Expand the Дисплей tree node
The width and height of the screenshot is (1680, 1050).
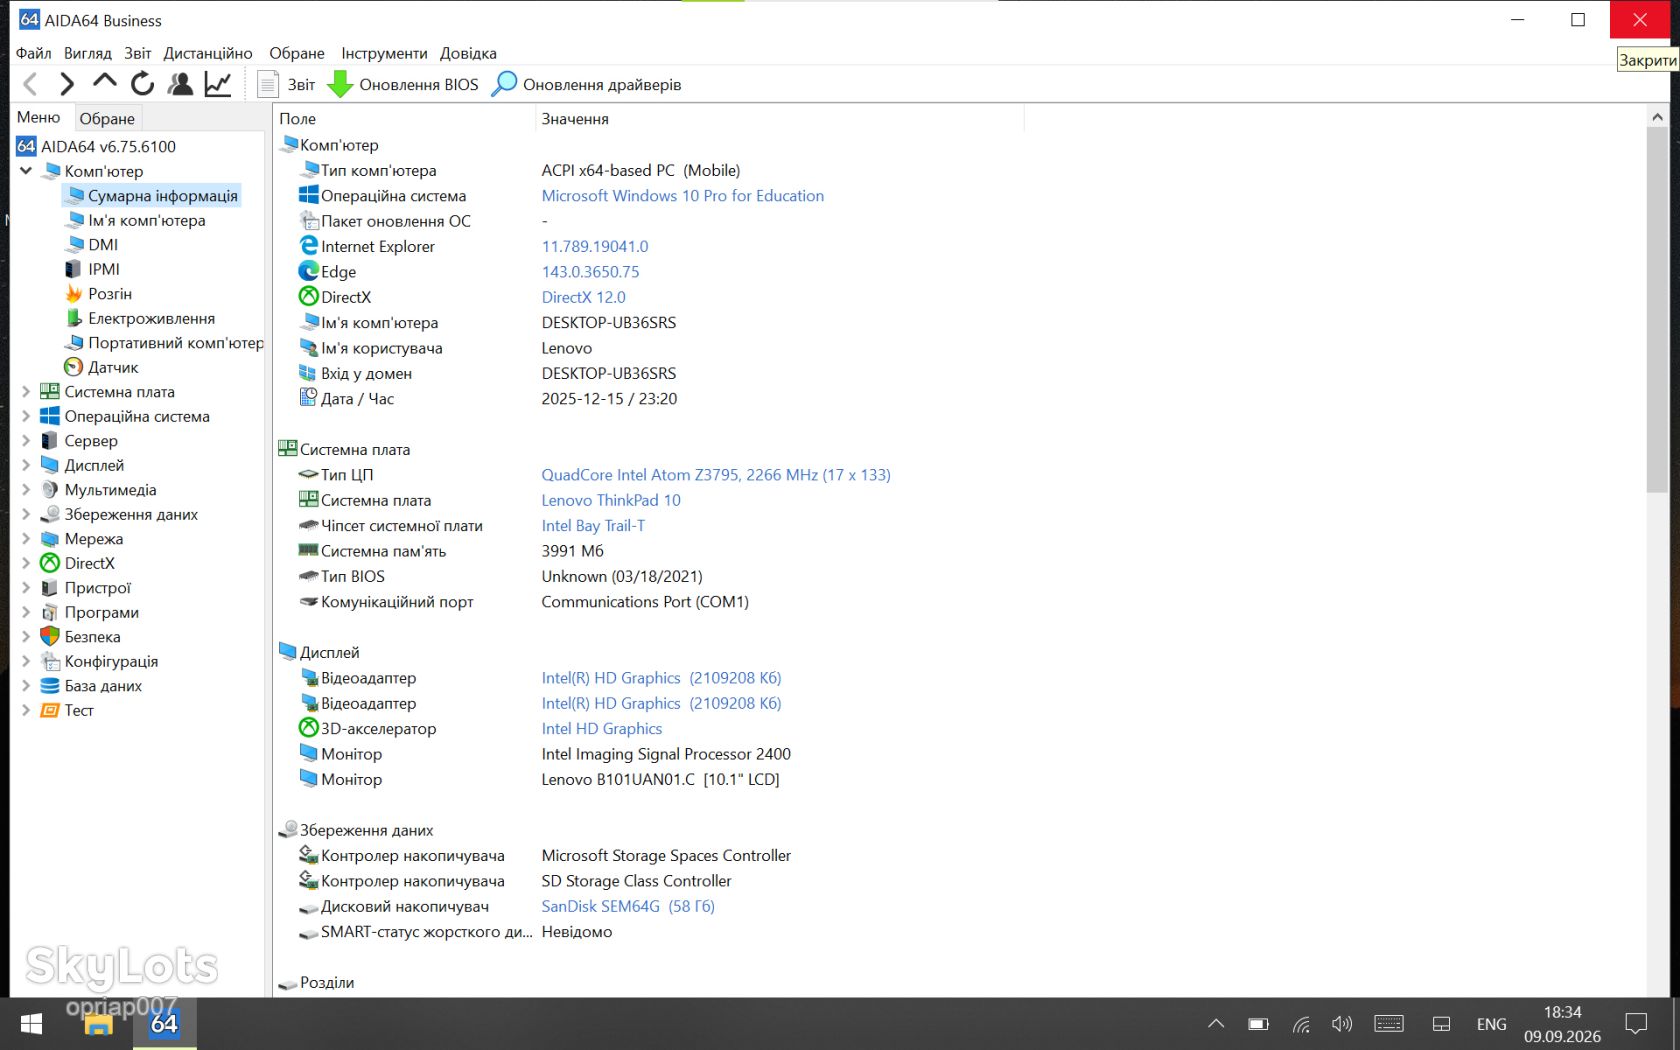[26, 465]
